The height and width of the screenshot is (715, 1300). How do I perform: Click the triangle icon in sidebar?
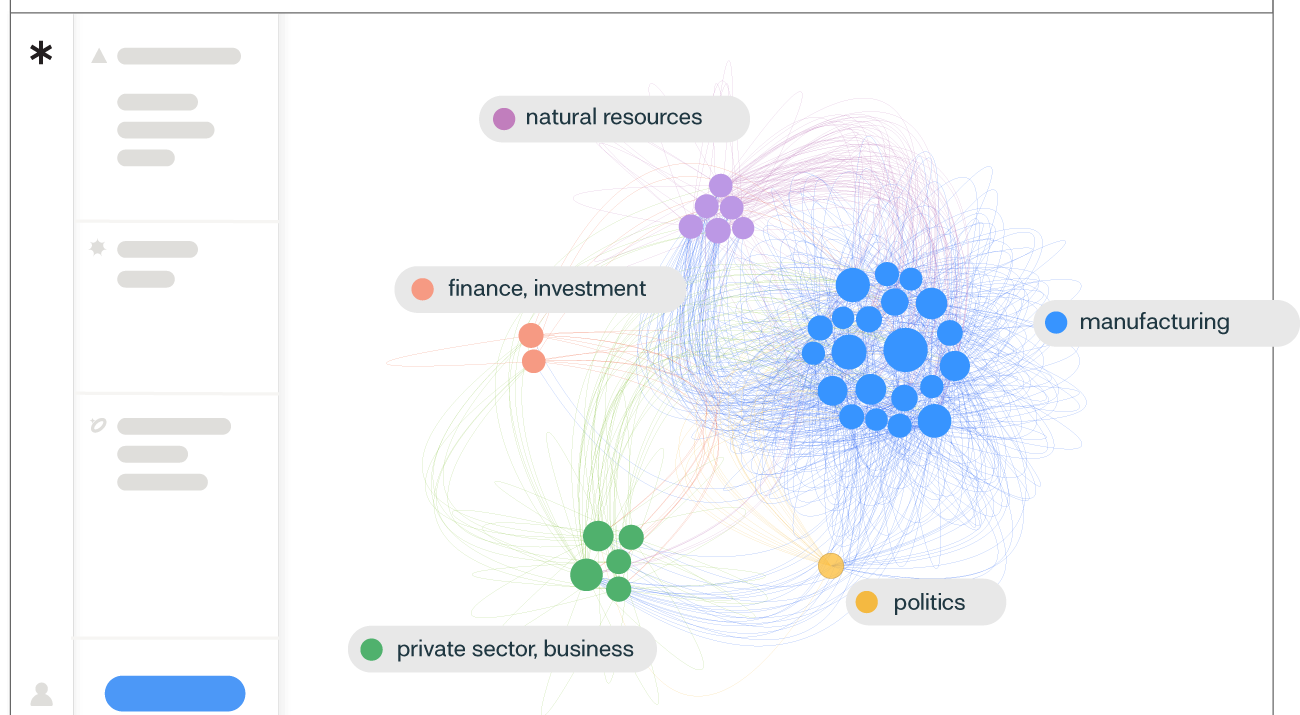pyautogui.click(x=99, y=56)
